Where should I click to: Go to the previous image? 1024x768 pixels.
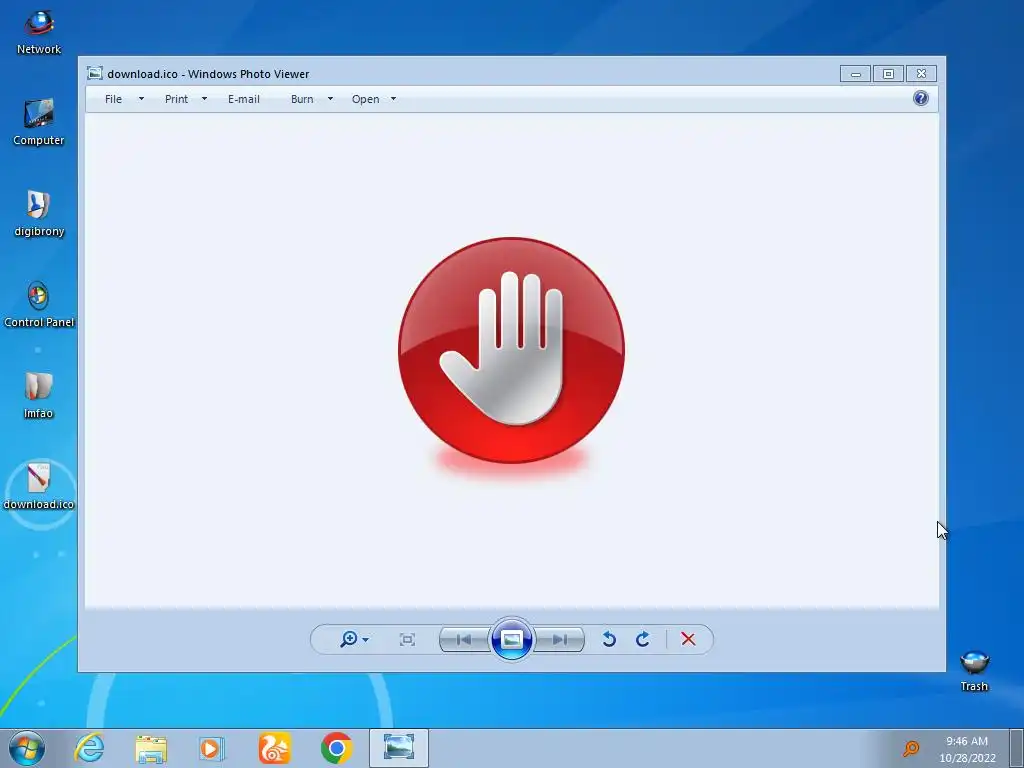click(x=464, y=639)
